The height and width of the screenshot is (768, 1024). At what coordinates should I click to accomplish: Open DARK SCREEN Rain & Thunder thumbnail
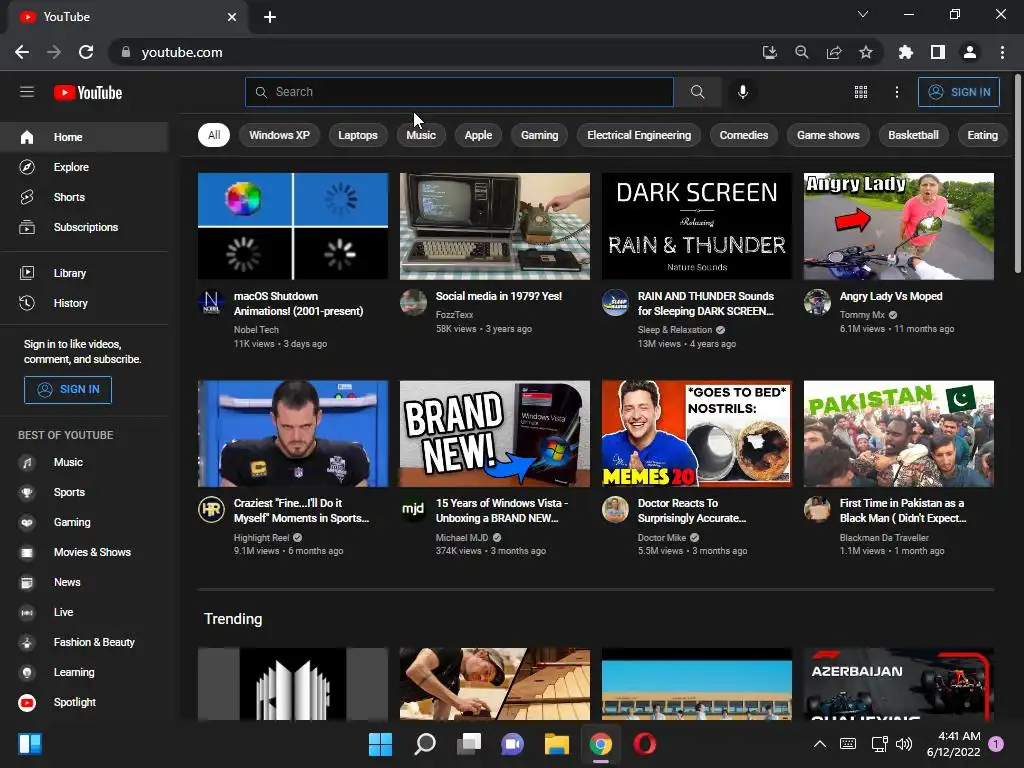click(x=697, y=226)
